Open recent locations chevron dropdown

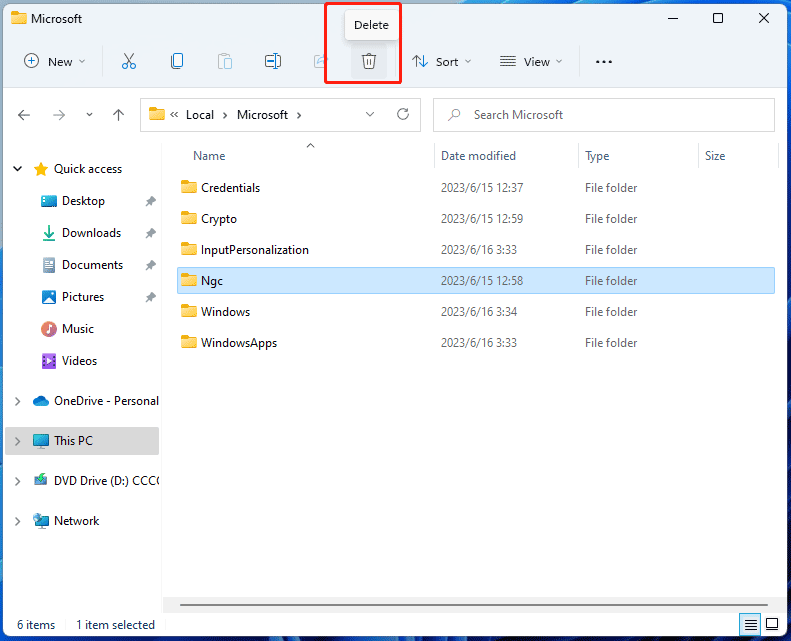pyautogui.click(x=89, y=115)
